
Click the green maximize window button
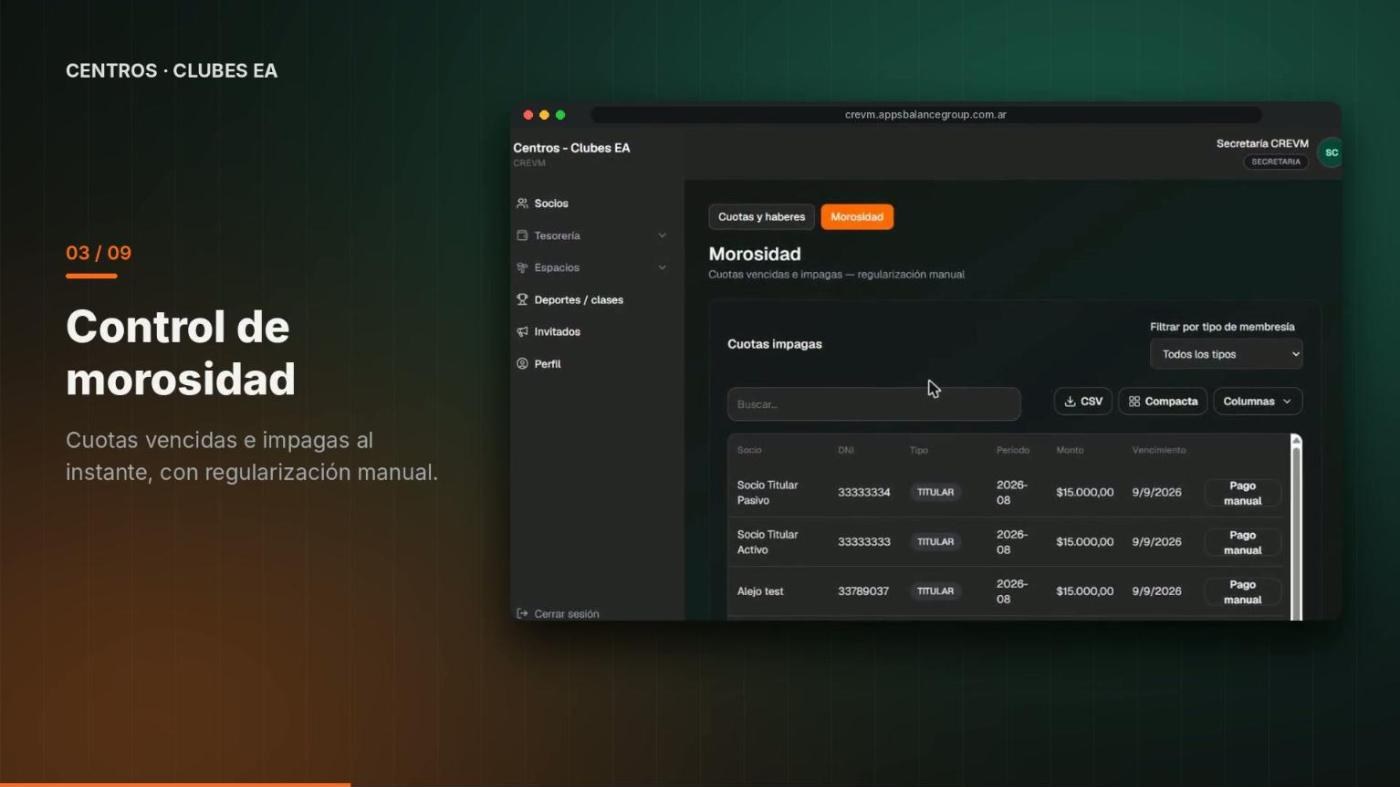click(560, 115)
